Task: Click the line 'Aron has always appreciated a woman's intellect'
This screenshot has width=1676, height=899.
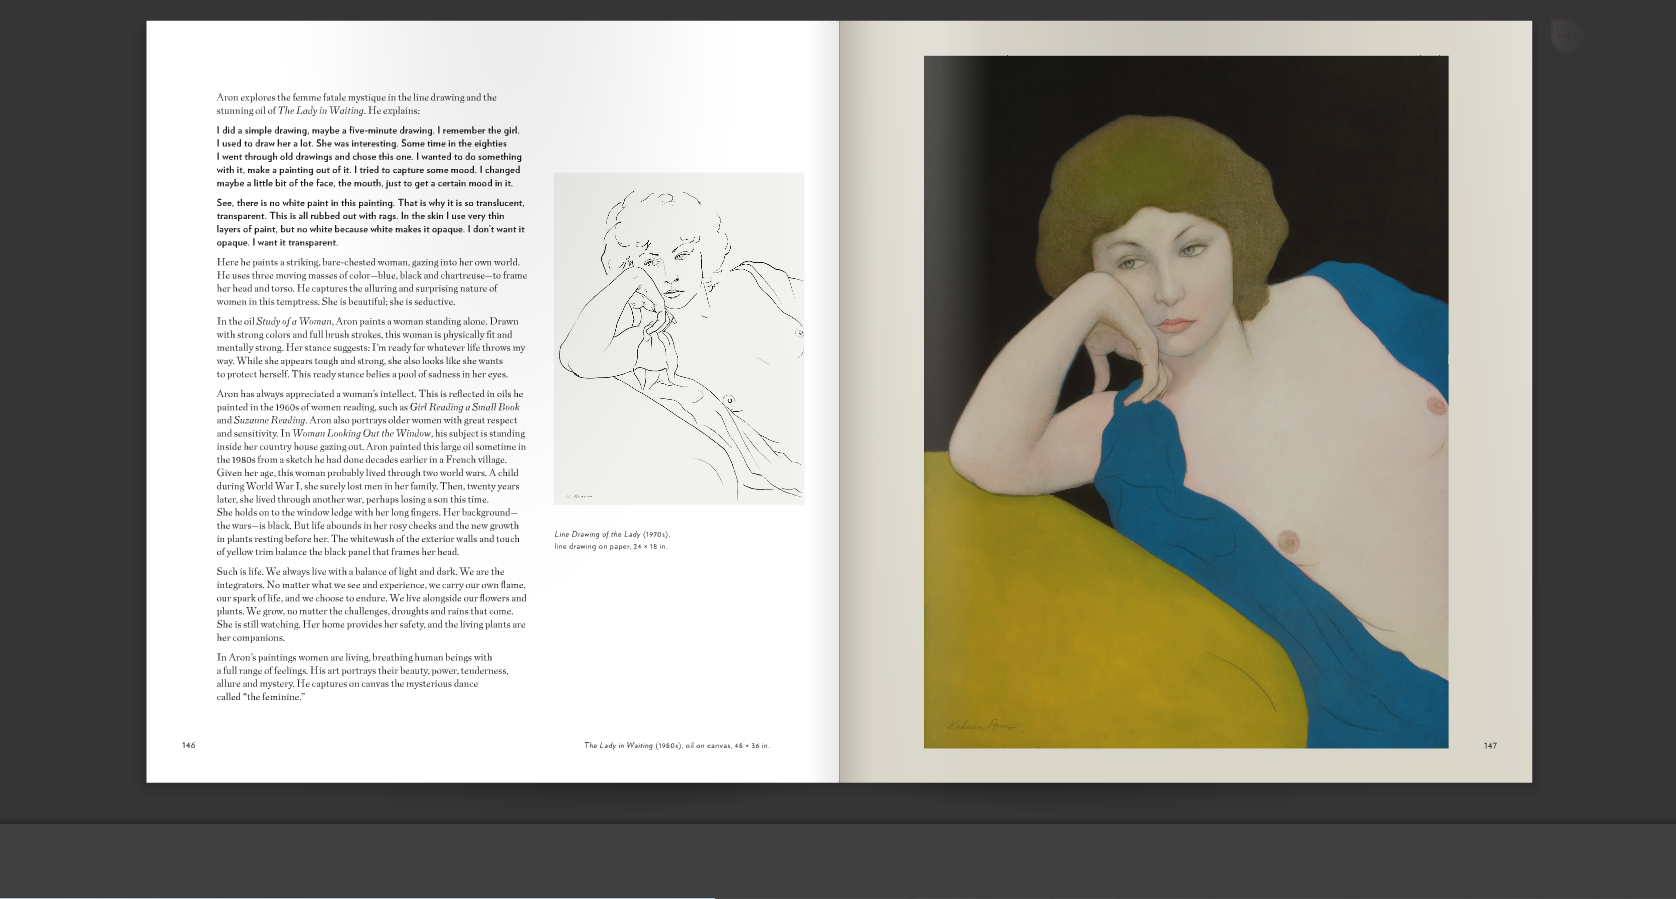Action: [x=370, y=394]
